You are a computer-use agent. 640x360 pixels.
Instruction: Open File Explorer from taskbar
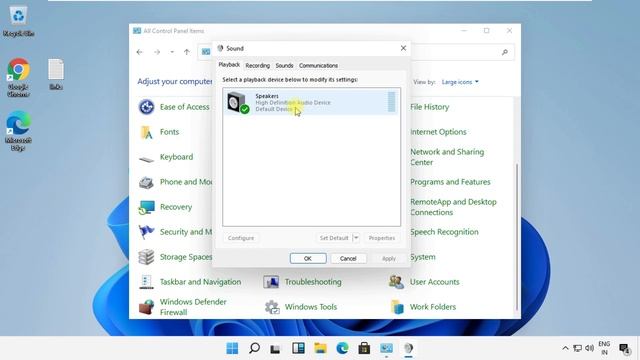tap(320, 348)
